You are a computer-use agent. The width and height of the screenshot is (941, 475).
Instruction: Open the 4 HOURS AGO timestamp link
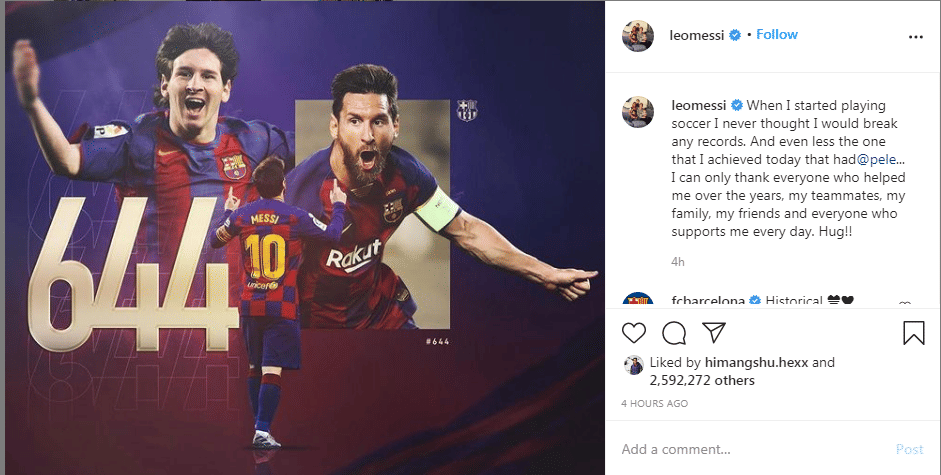(654, 404)
